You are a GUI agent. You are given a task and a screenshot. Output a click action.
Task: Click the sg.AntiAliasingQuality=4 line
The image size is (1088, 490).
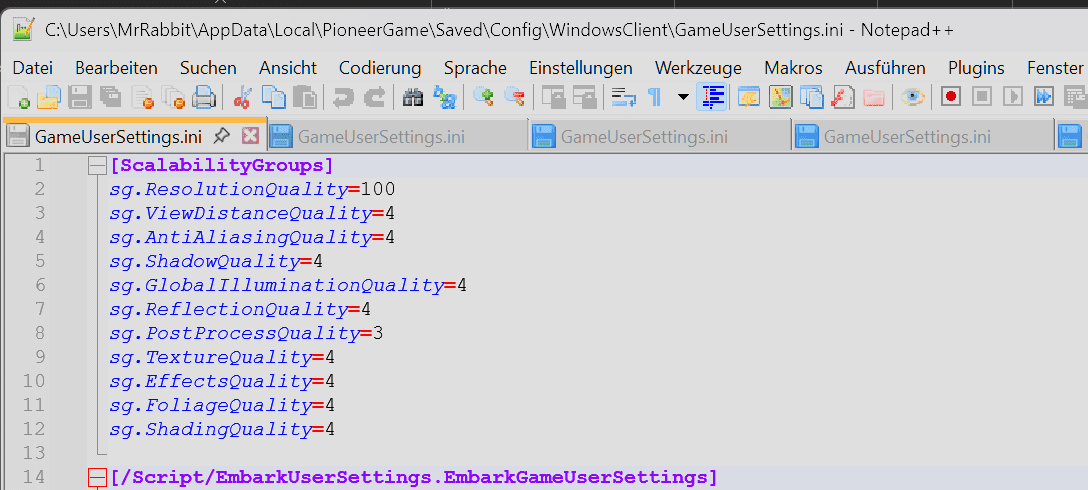tap(252, 237)
